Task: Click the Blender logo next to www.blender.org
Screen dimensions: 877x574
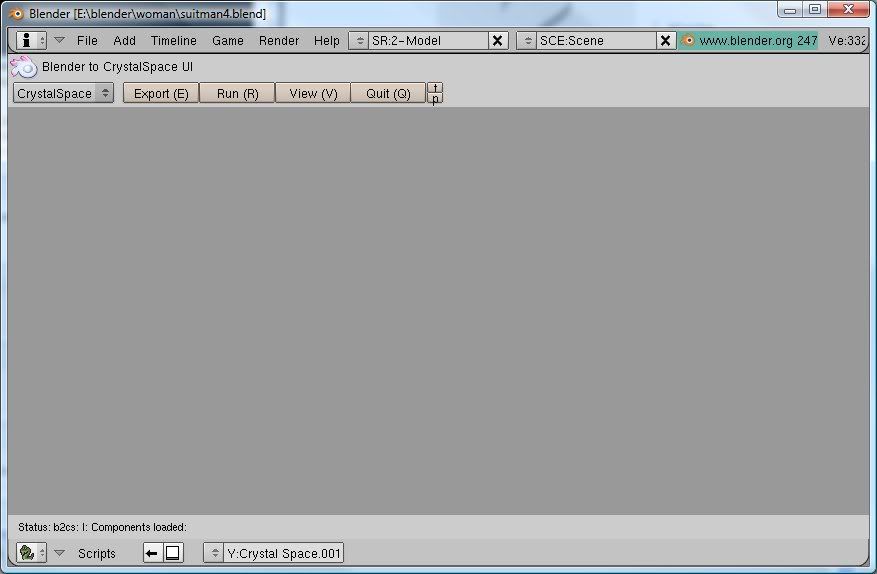Action: 688,40
